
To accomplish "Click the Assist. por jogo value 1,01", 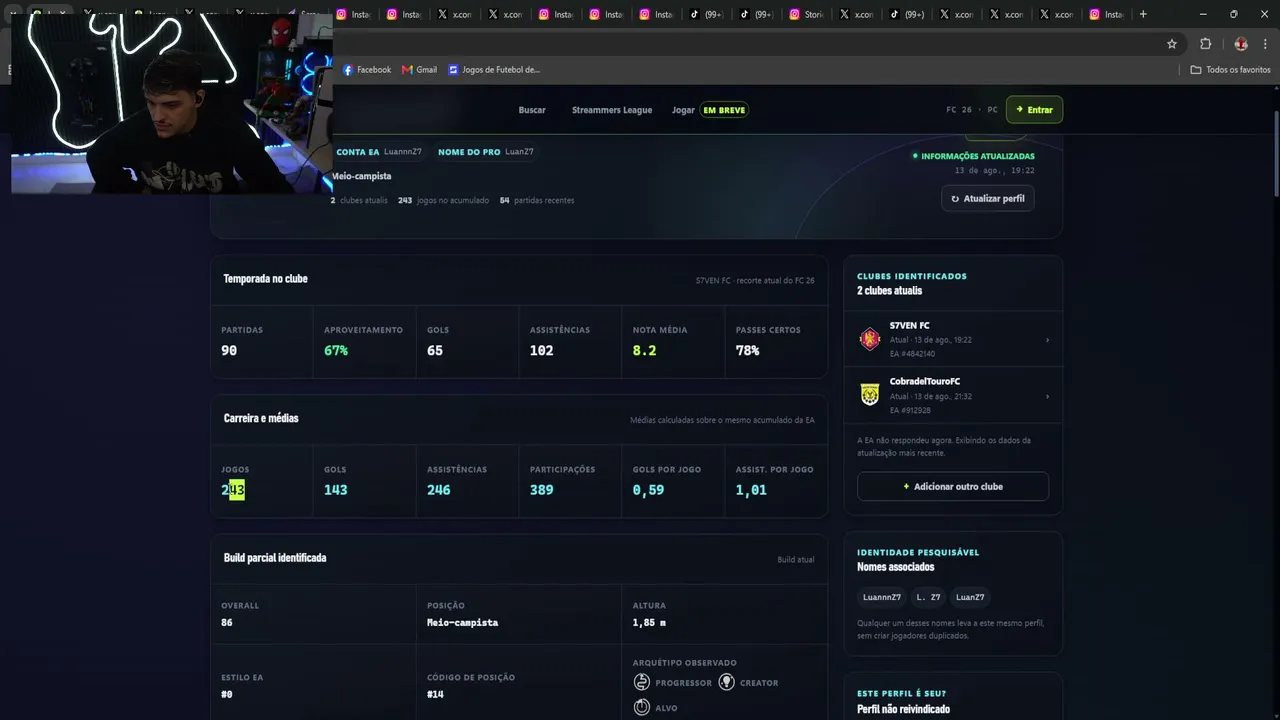I will 751,490.
